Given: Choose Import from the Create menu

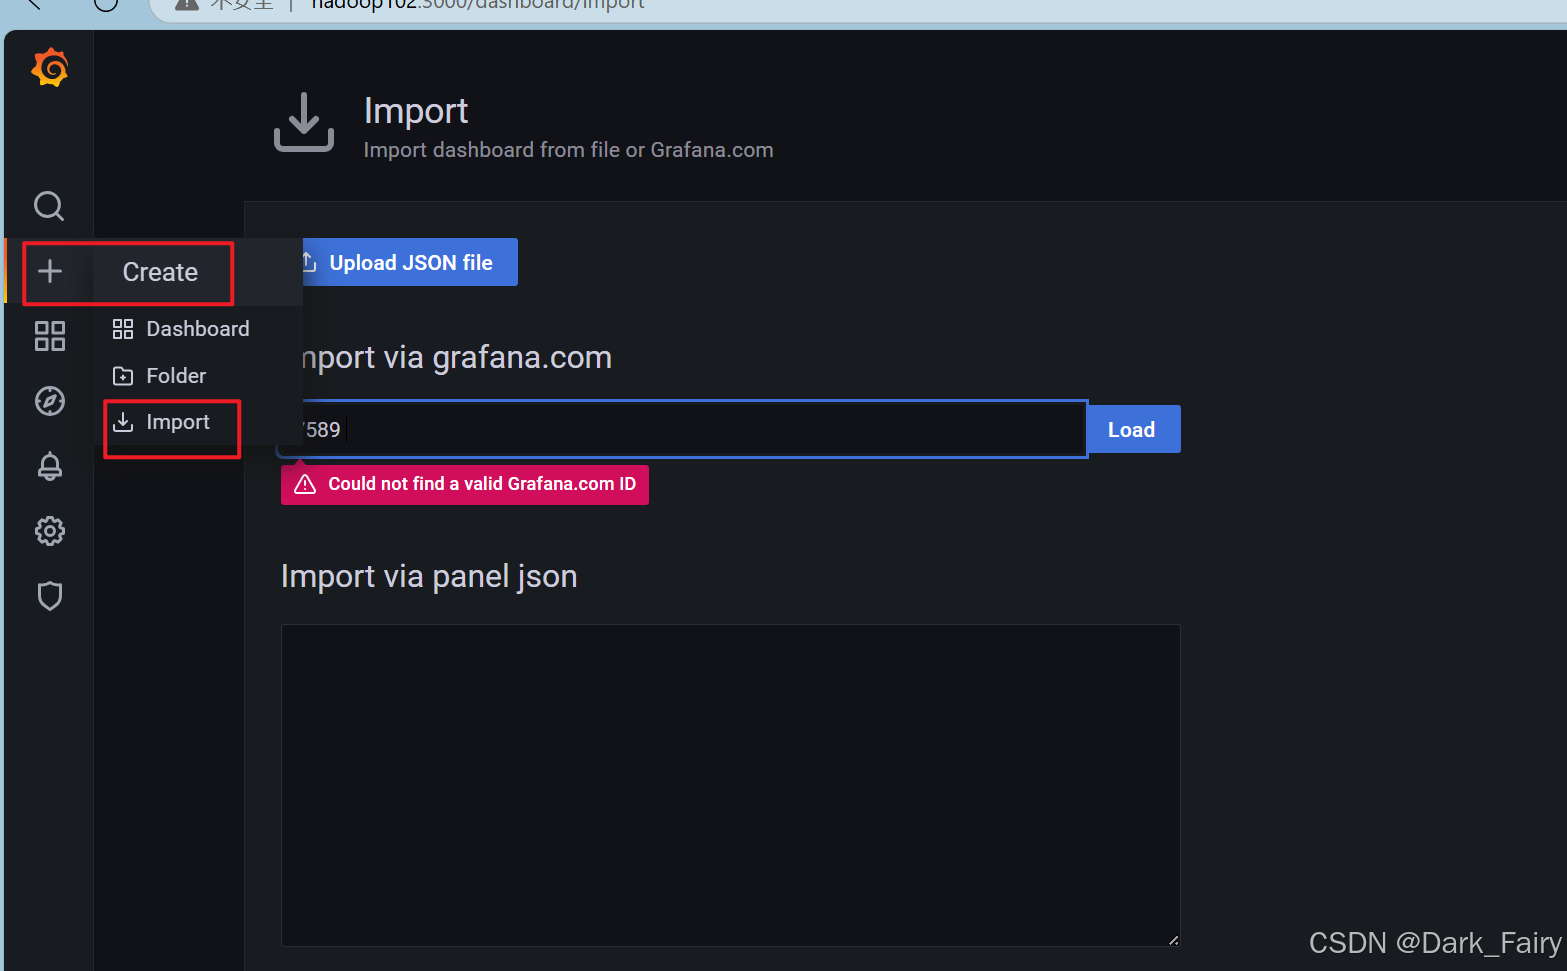Looking at the screenshot, I should pos(161,422).
